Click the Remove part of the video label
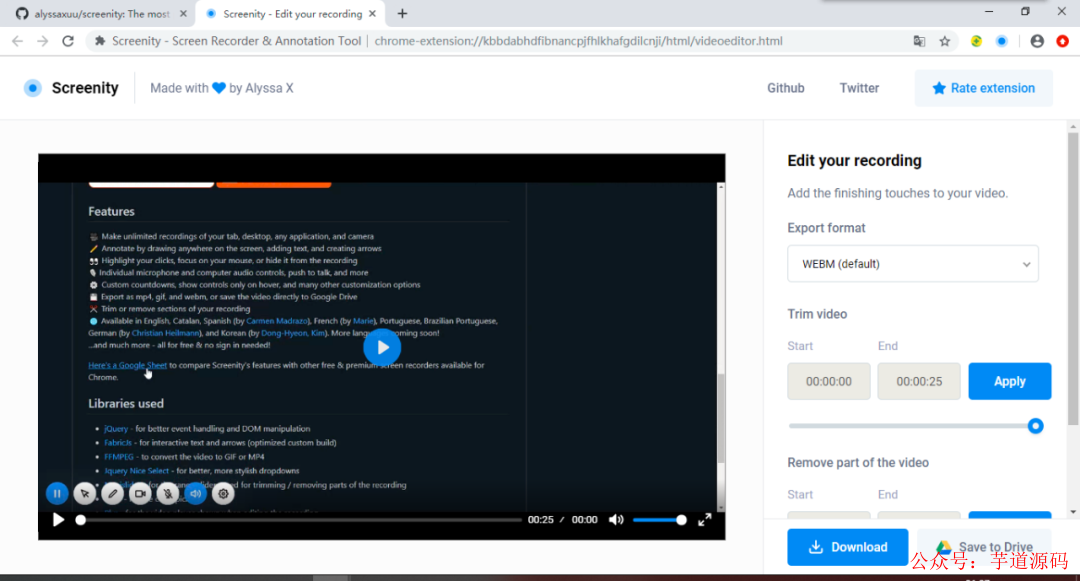The height and width of the screenshot is (581, 1080). (x=858, y=463)
